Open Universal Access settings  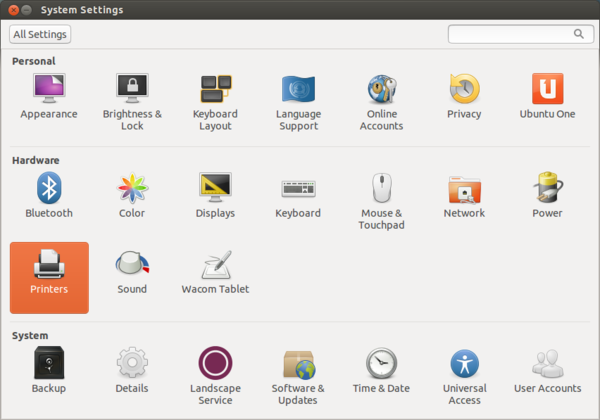(465, 376)
